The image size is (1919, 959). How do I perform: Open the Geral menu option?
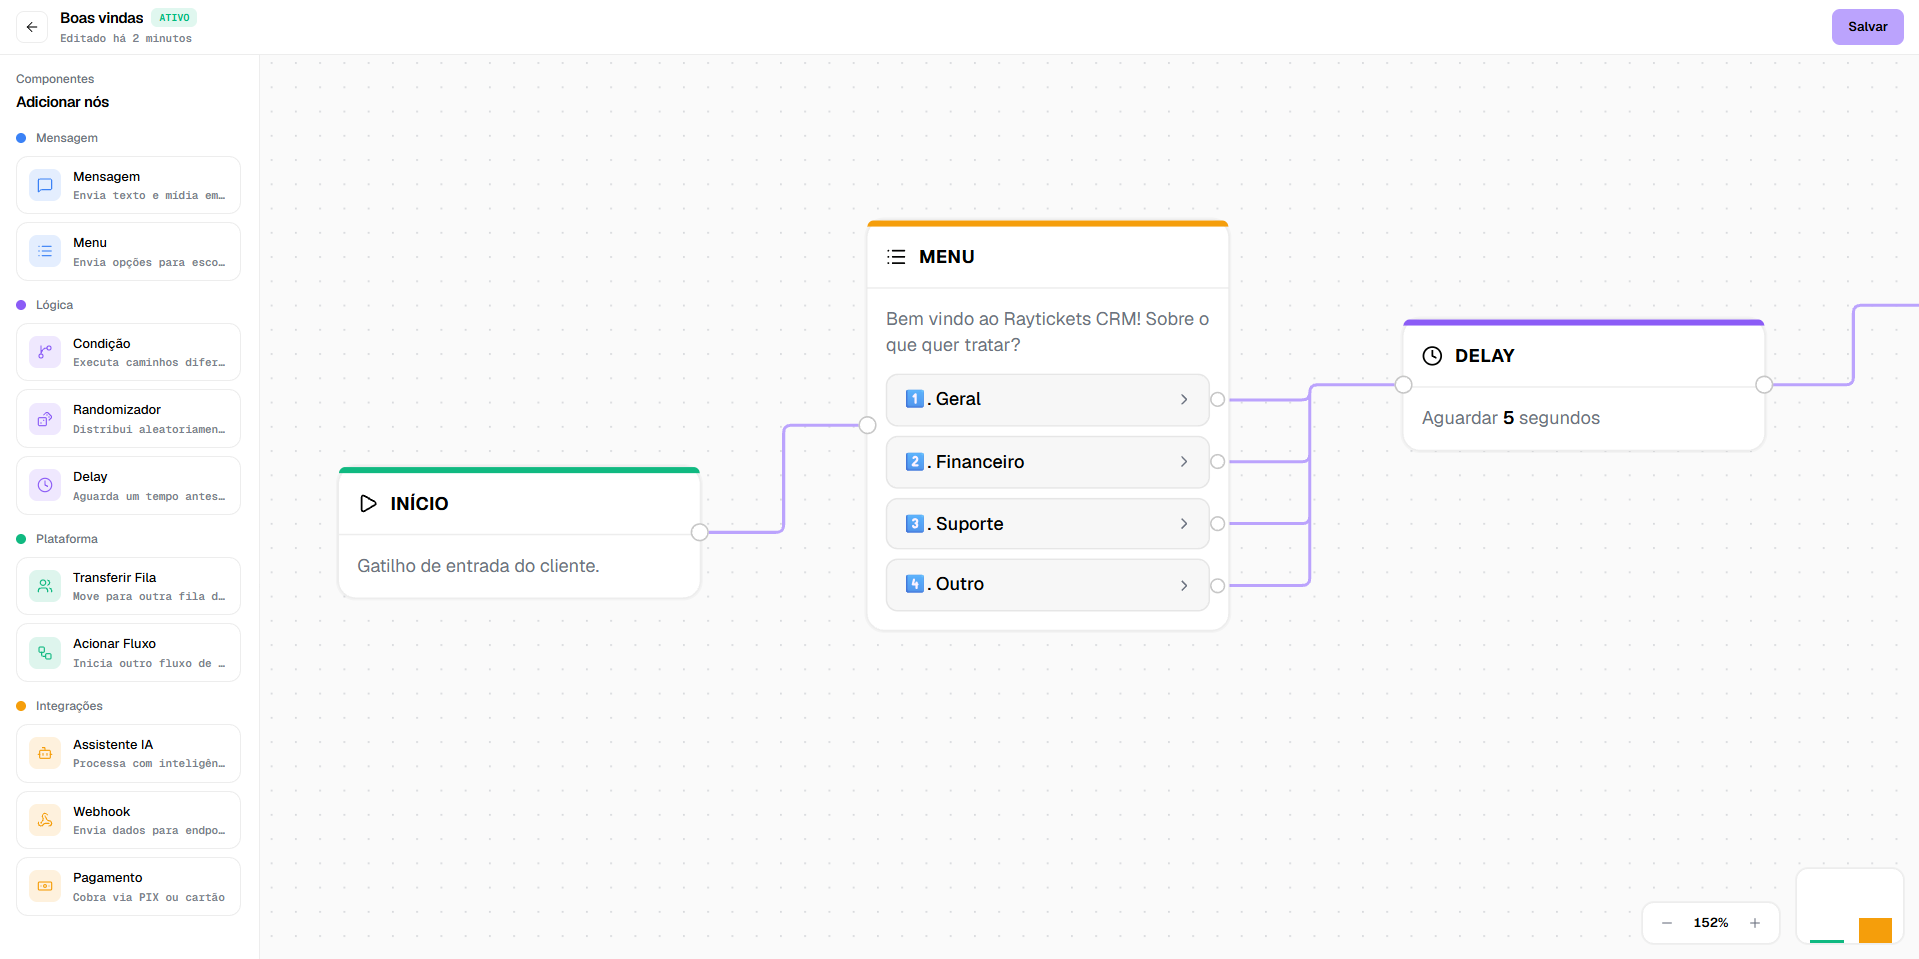tap(1047, 400)
